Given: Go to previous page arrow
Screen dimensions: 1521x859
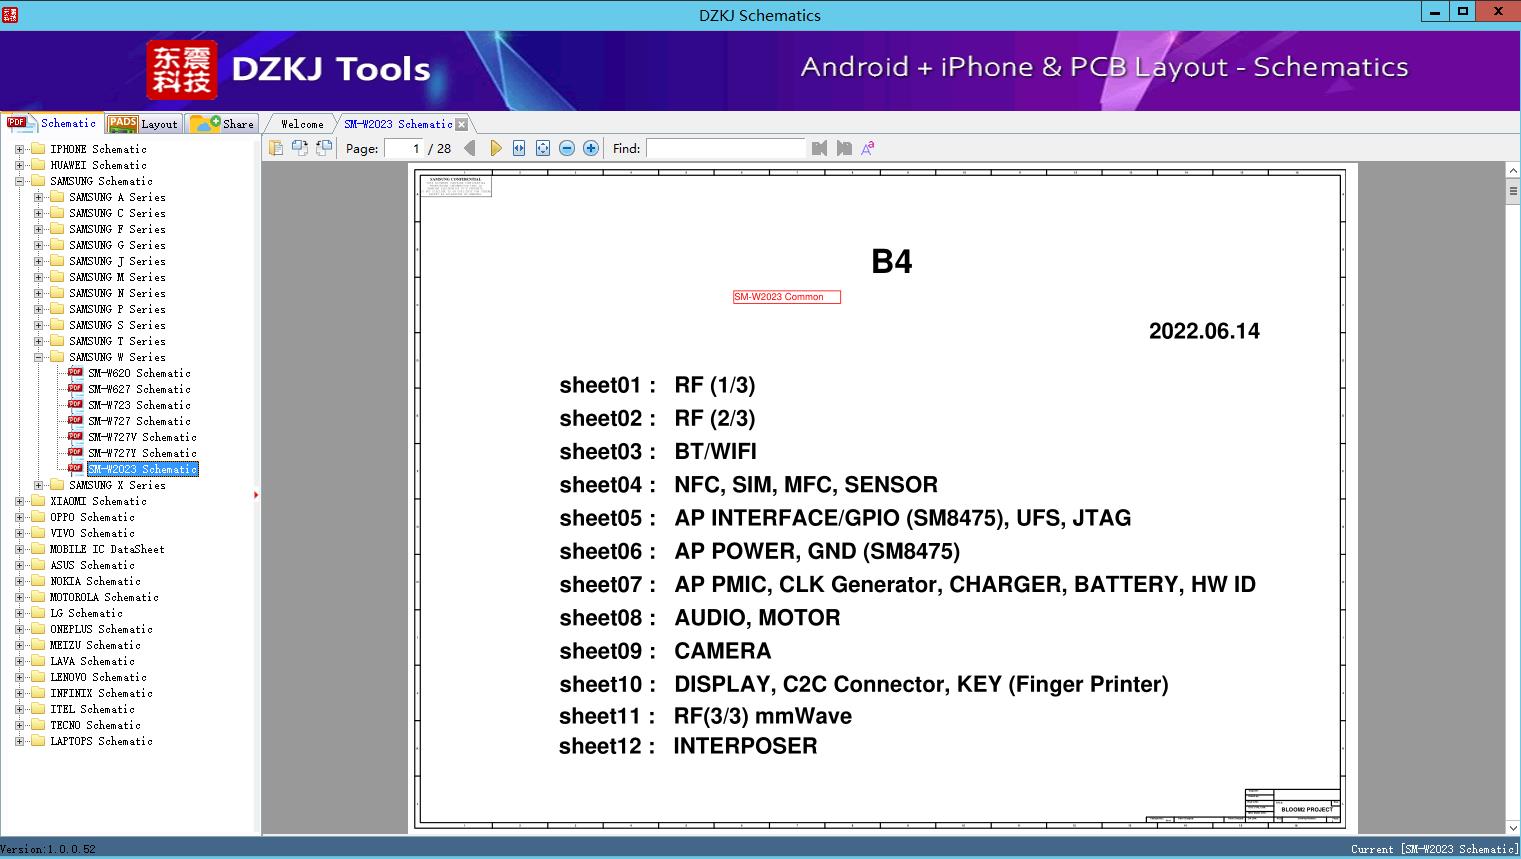Looking at the screenshot, I should point(470,148).
